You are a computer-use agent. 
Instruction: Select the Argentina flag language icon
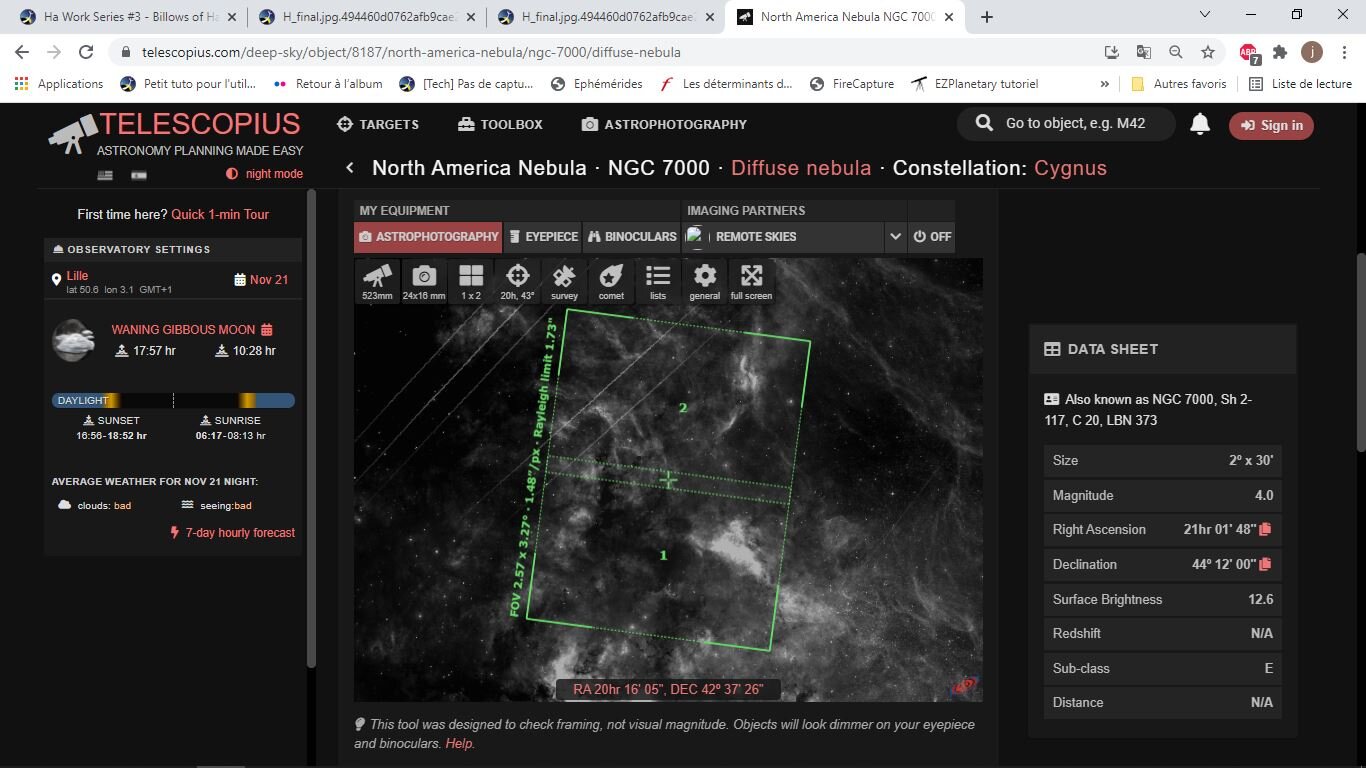tap(139, 175)
